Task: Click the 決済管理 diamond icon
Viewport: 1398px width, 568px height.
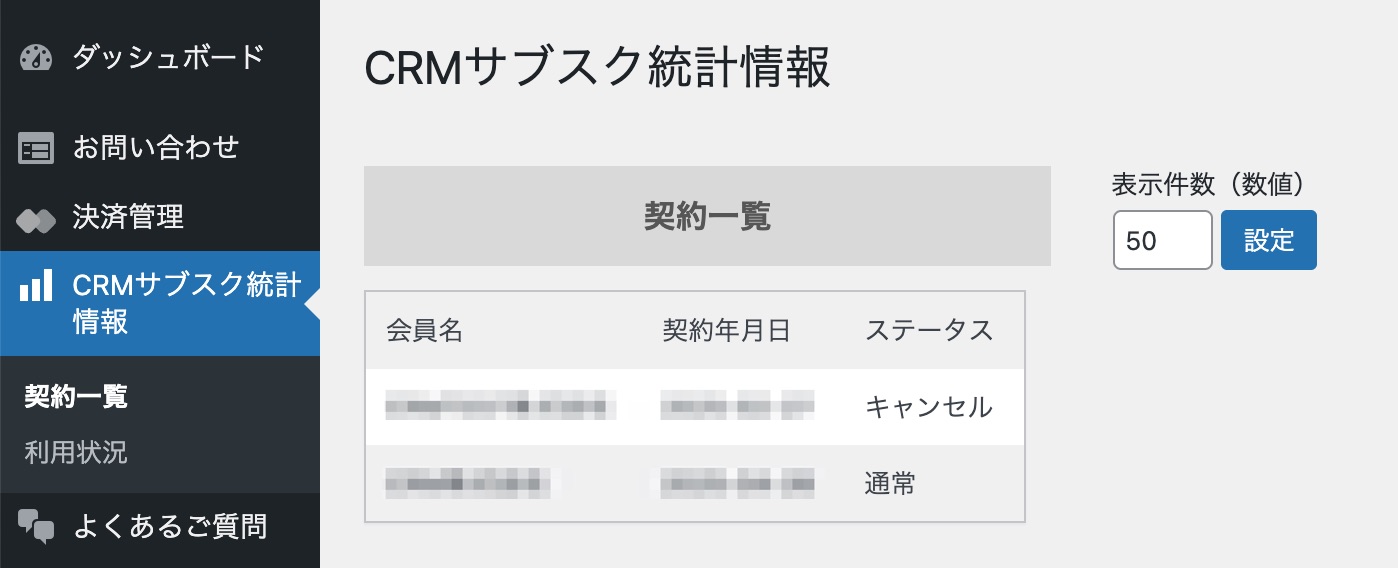Action: (x=36, y=219)
